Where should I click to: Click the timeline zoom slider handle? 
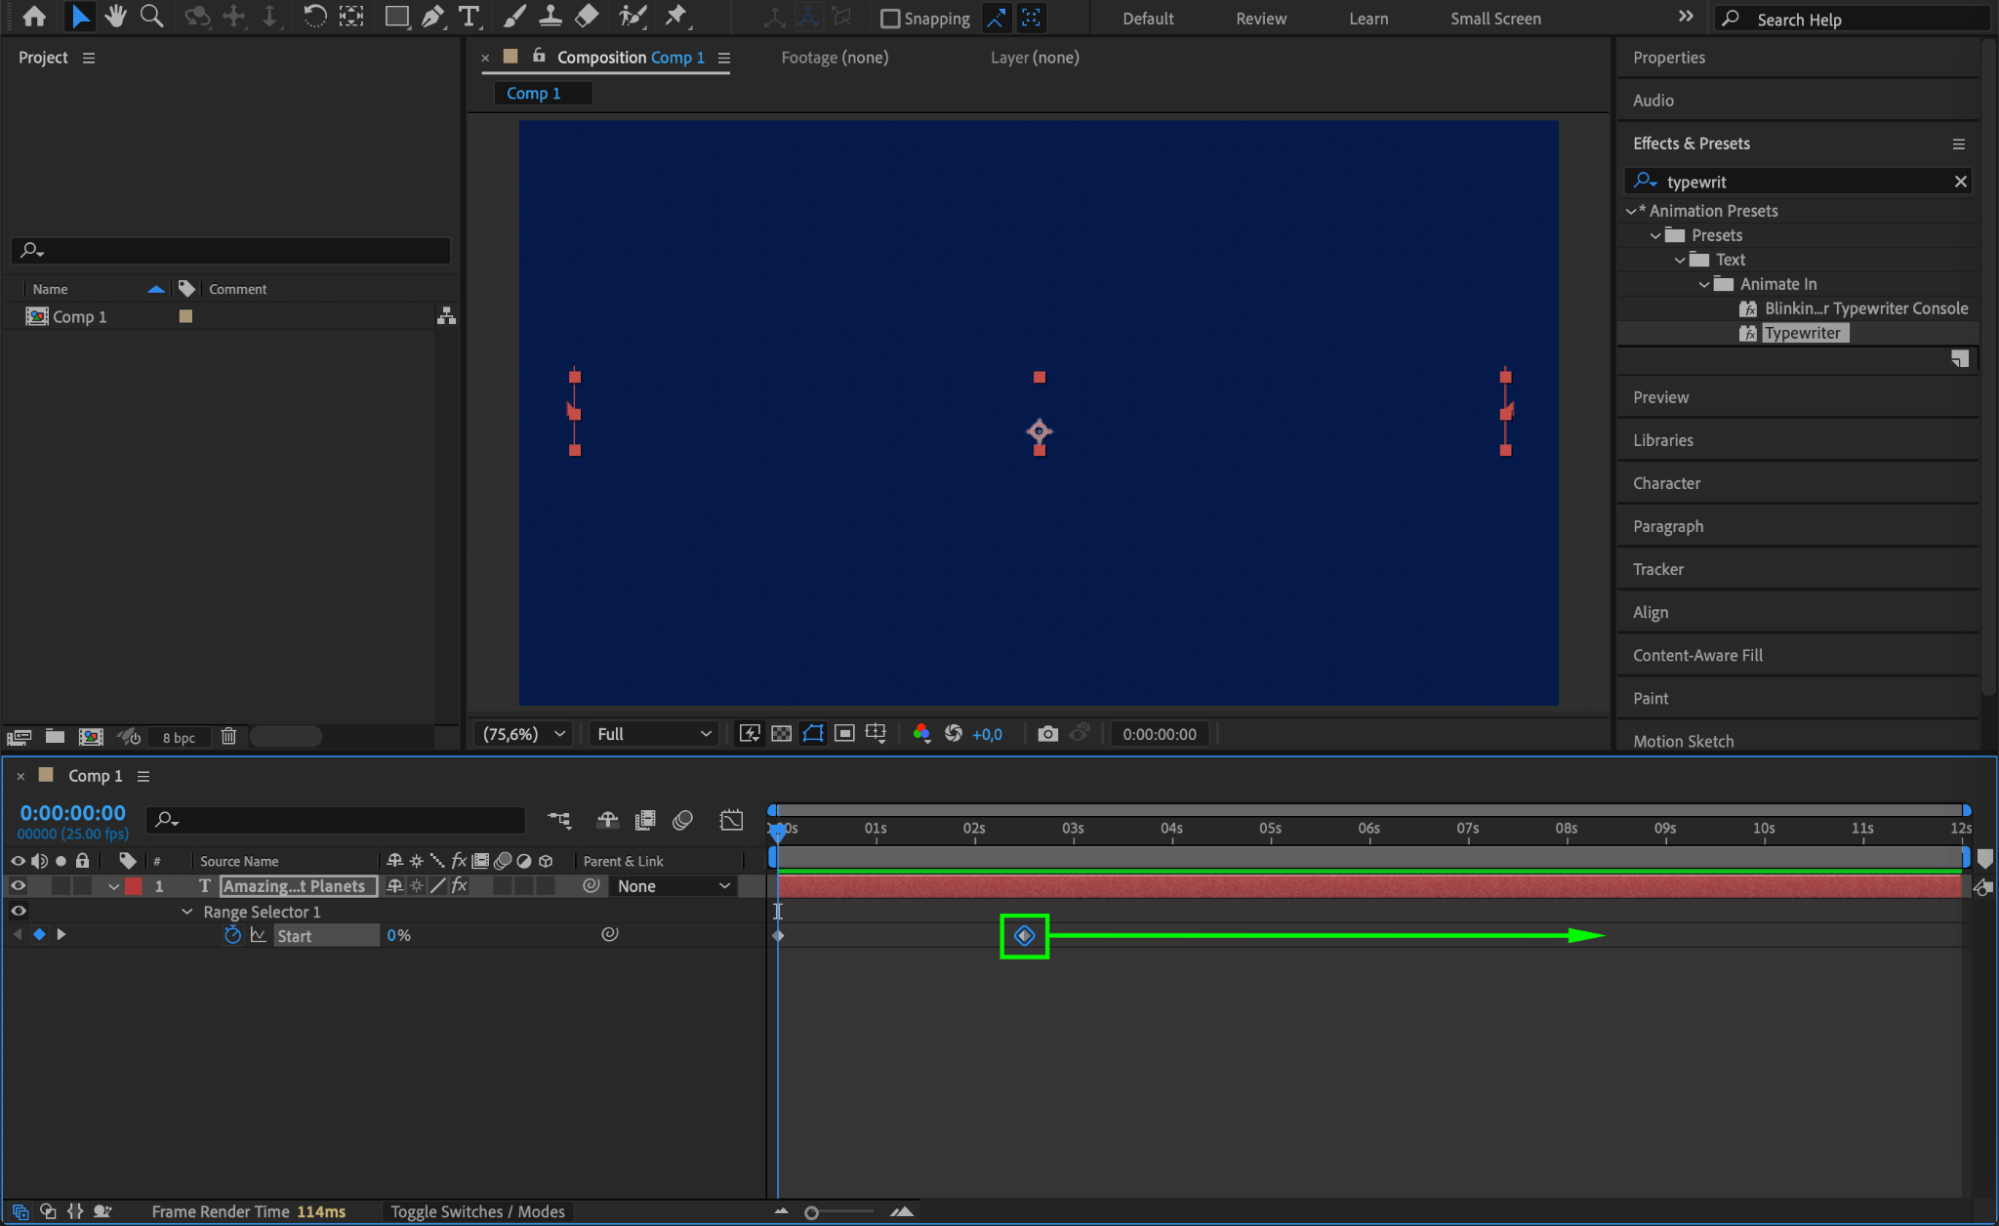point(811,1213)
